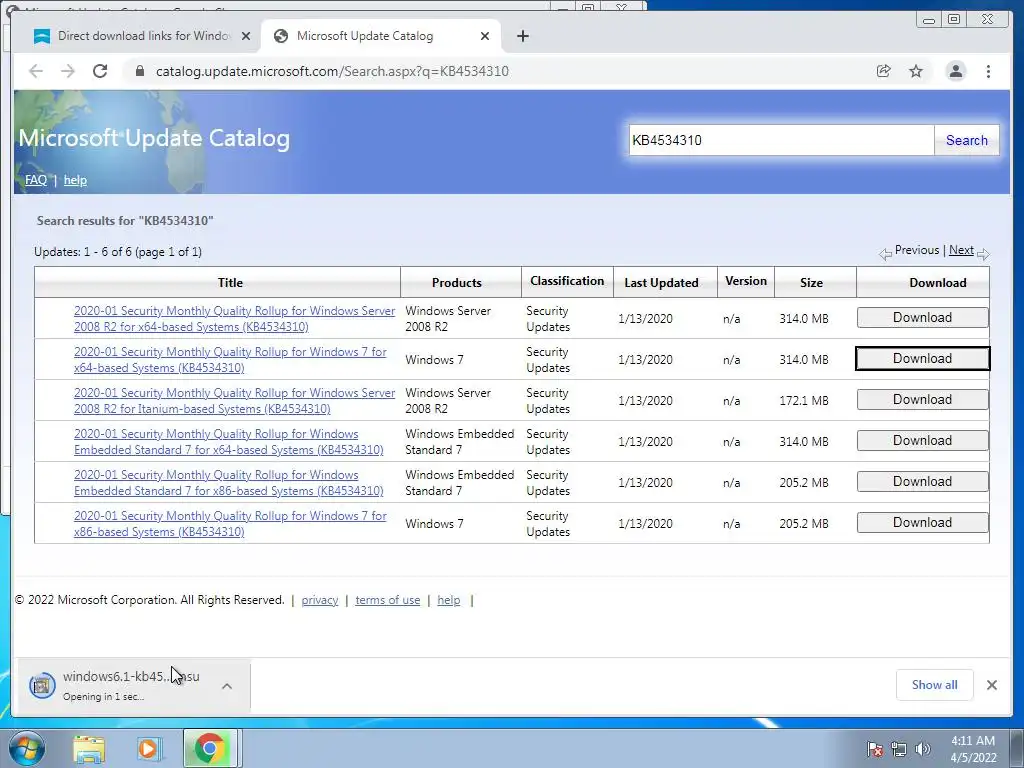Download the Windows 7 x64 update
Image resolution: width=1024 pixels, height=768 pixels.
pyautogui.click(x=922, y=359)
